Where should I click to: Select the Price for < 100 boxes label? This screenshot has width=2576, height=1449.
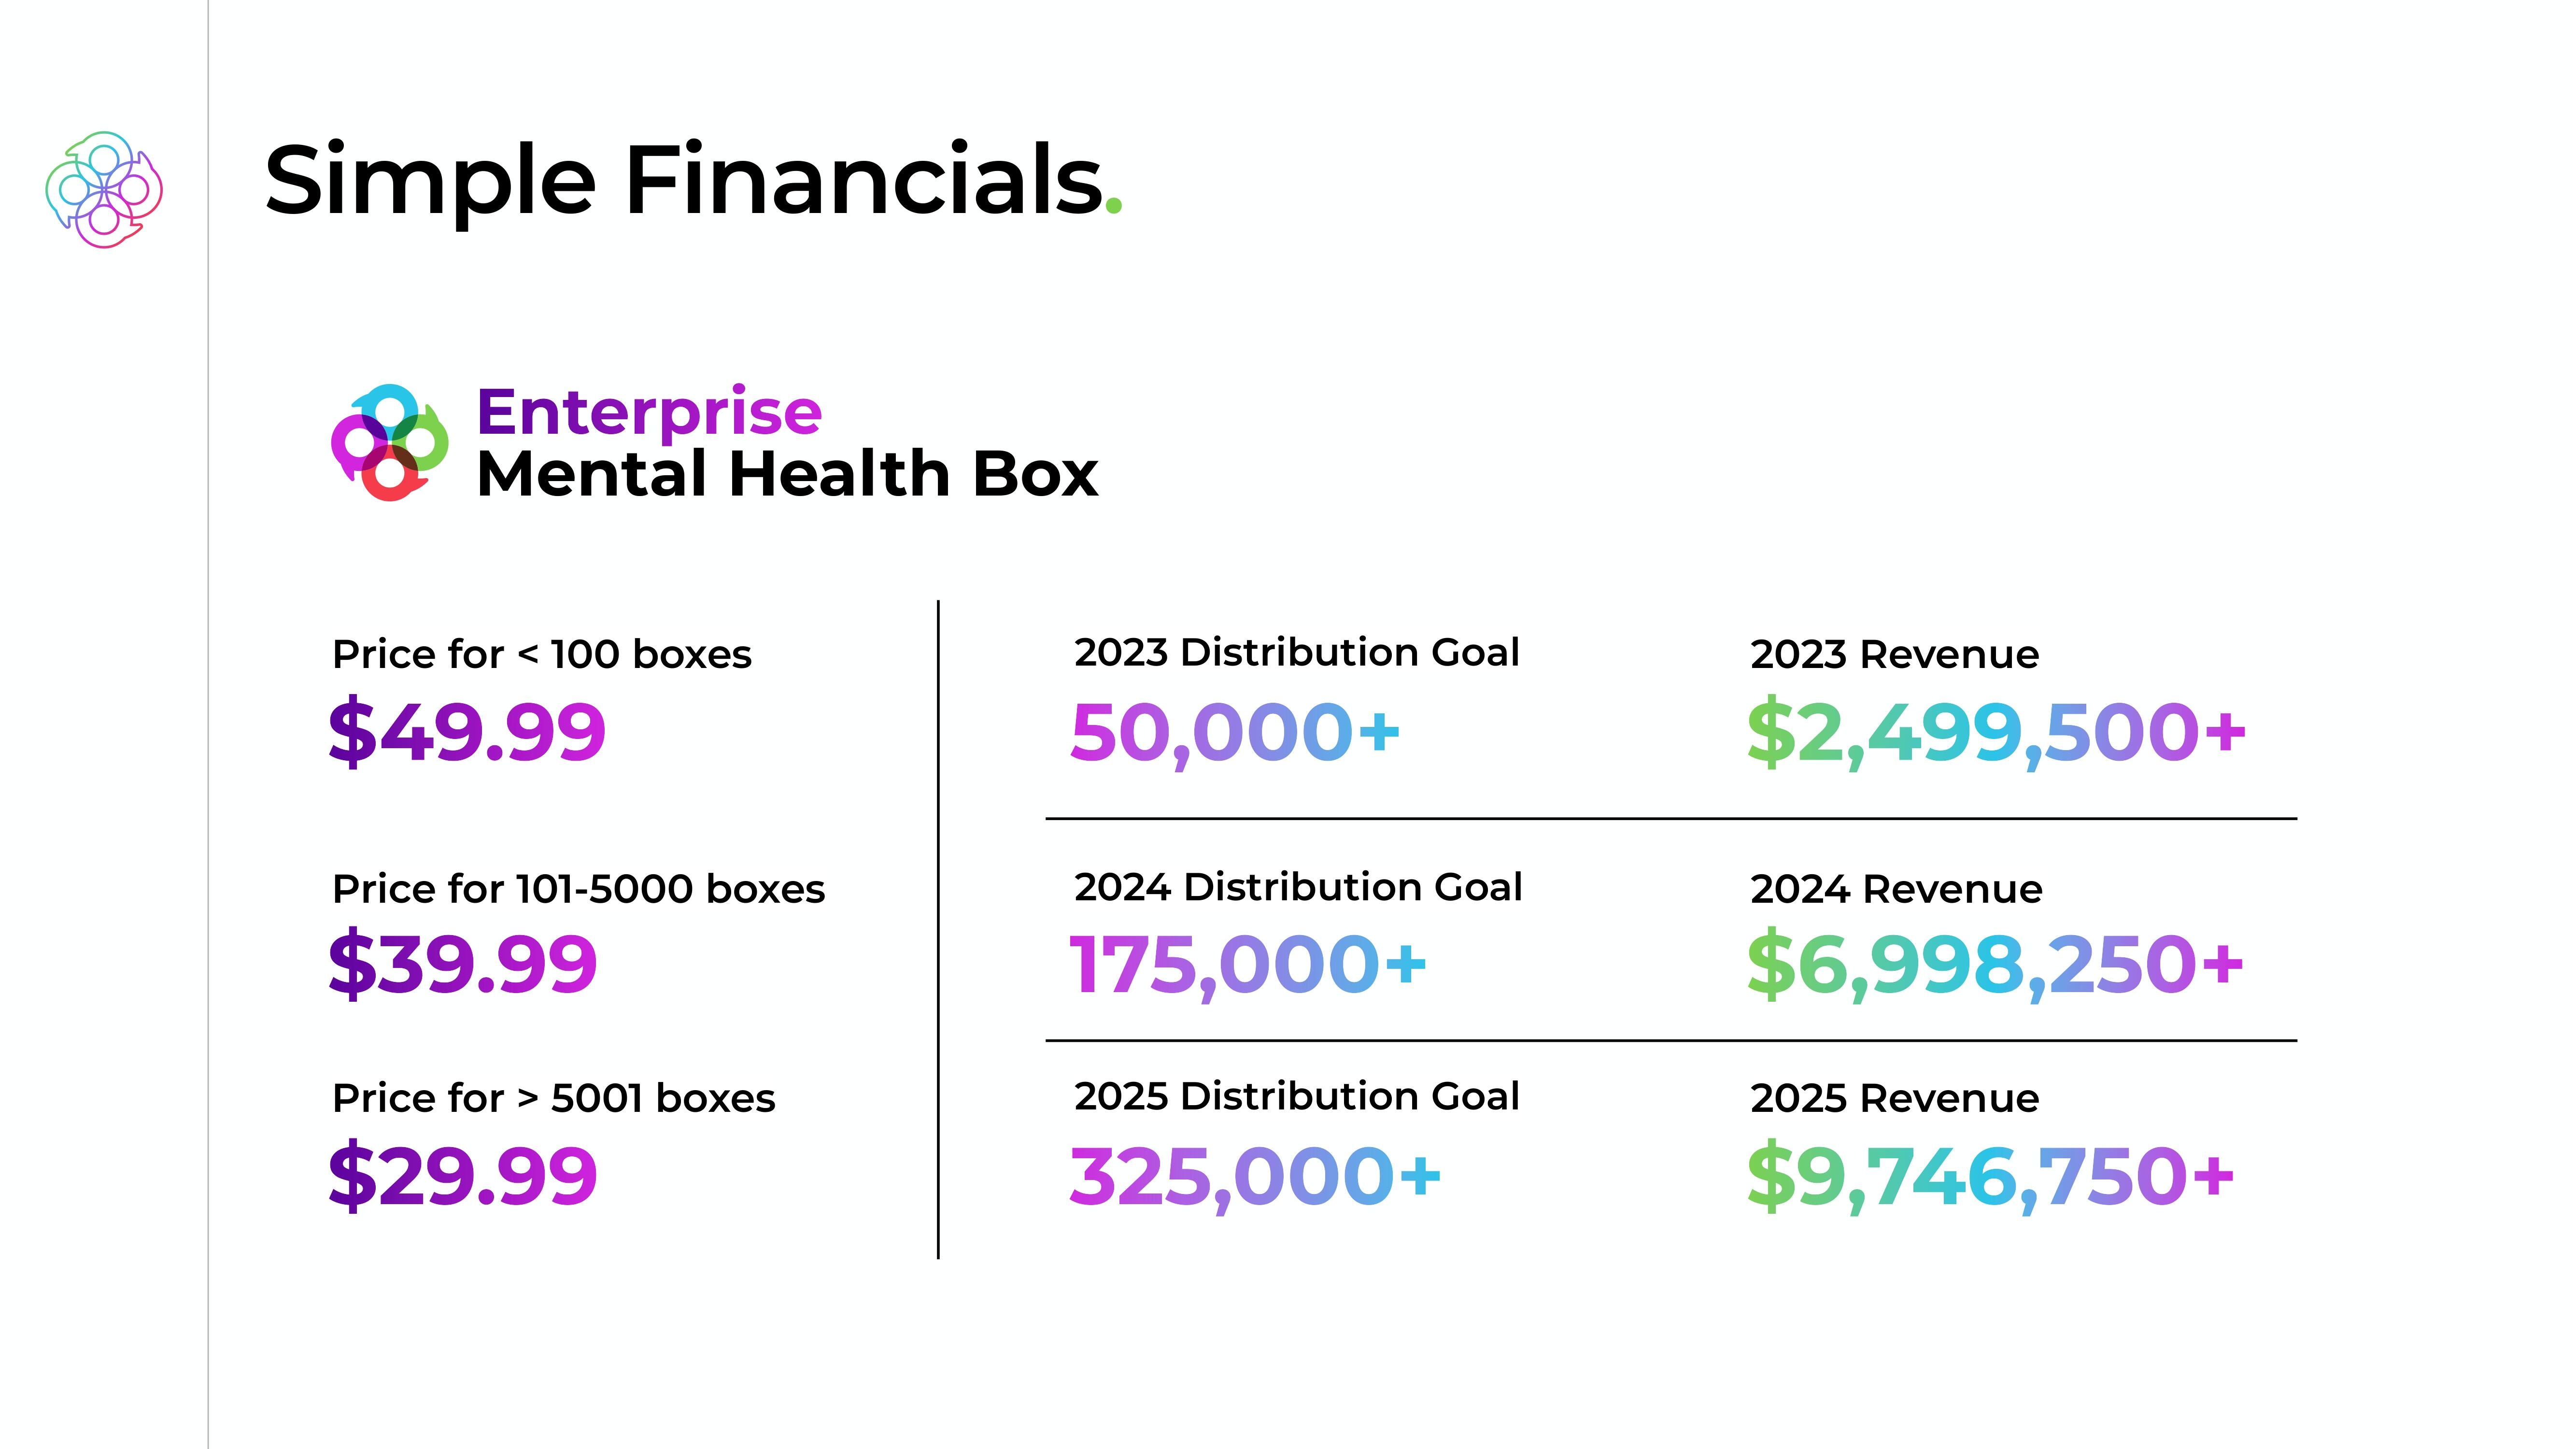coord(542,655)
